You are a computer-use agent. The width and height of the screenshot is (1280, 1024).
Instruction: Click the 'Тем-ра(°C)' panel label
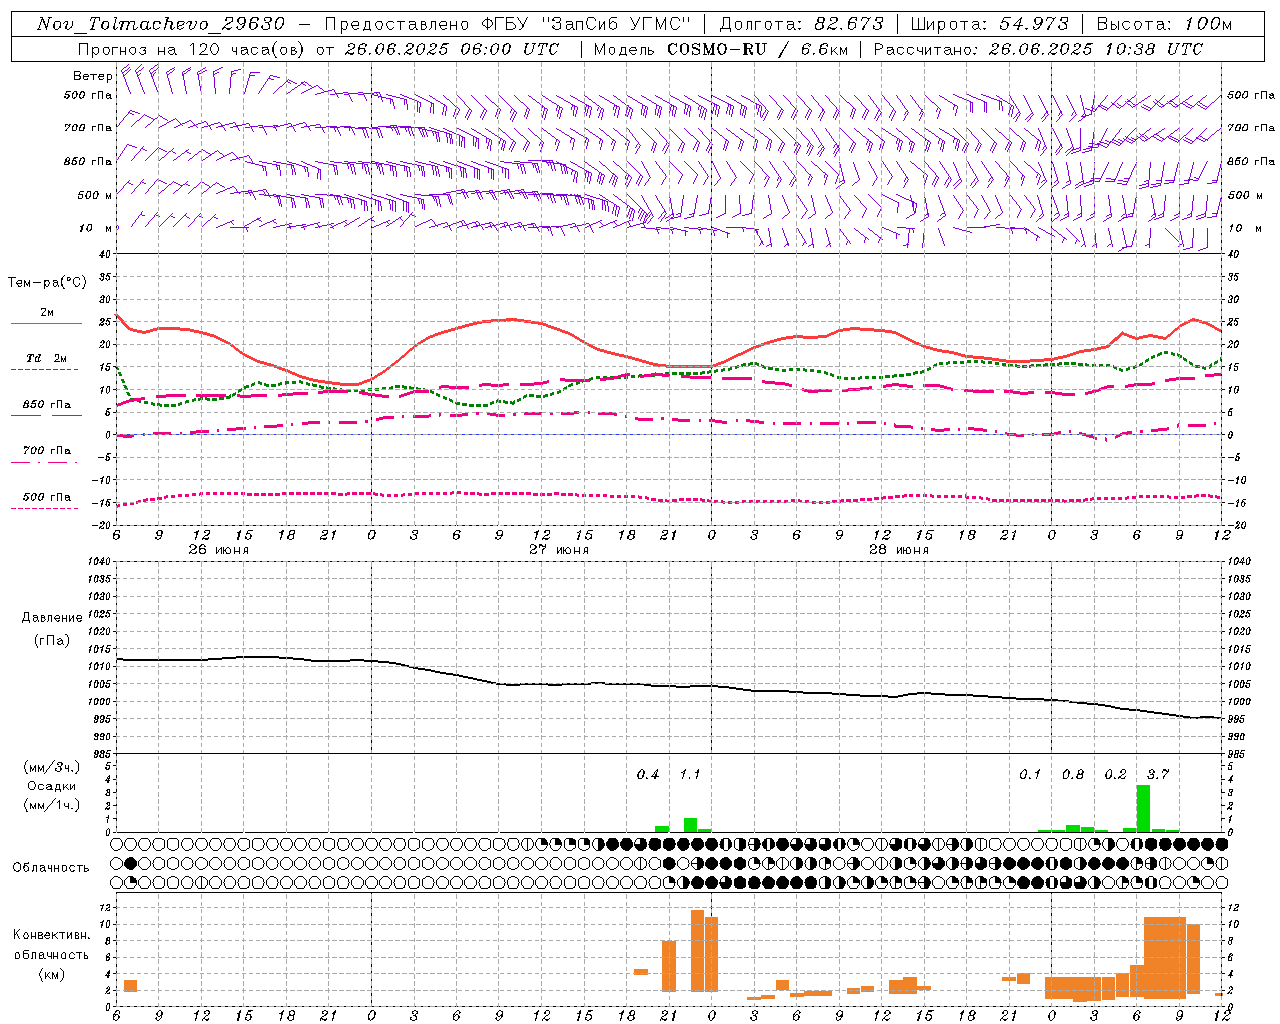coord(47,283)
